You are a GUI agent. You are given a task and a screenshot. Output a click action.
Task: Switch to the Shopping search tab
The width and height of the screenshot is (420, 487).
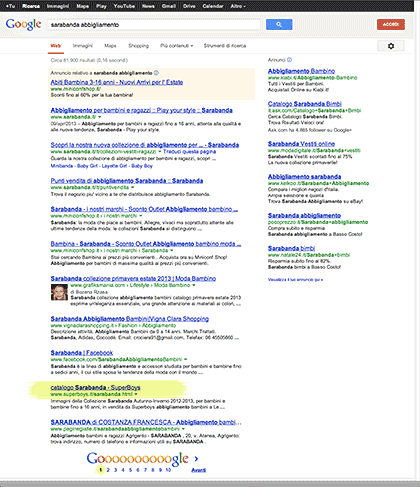138,46
